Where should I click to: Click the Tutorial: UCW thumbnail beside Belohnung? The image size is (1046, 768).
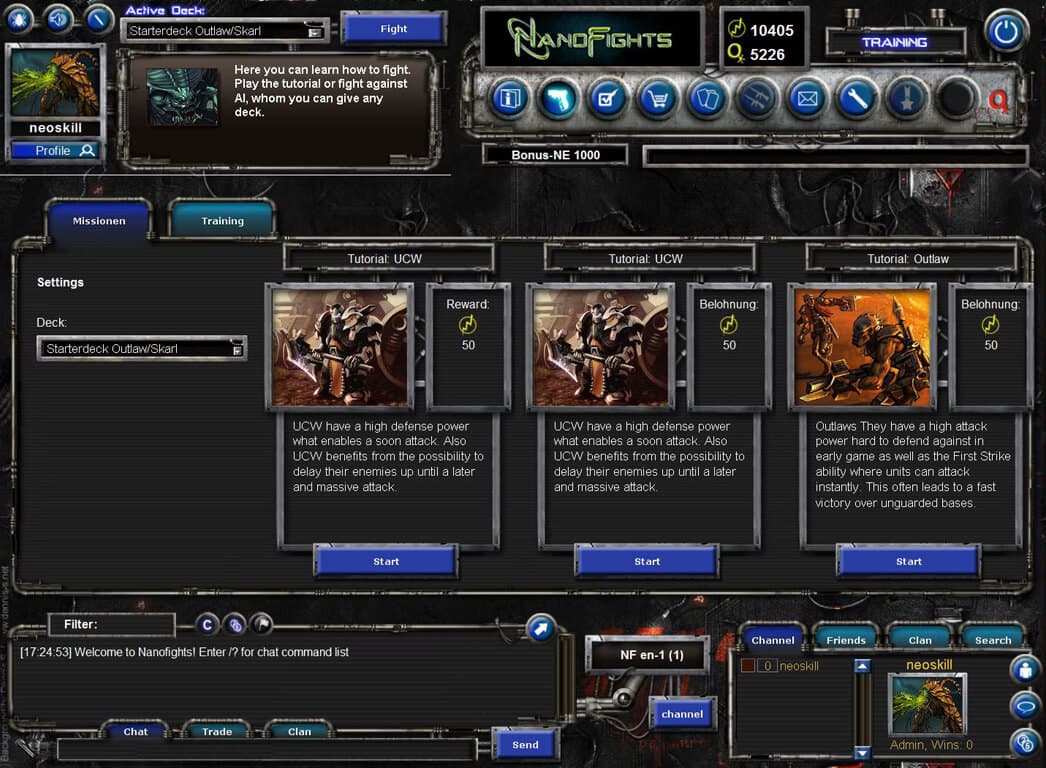pyautogui.click(x=600, y=346)
